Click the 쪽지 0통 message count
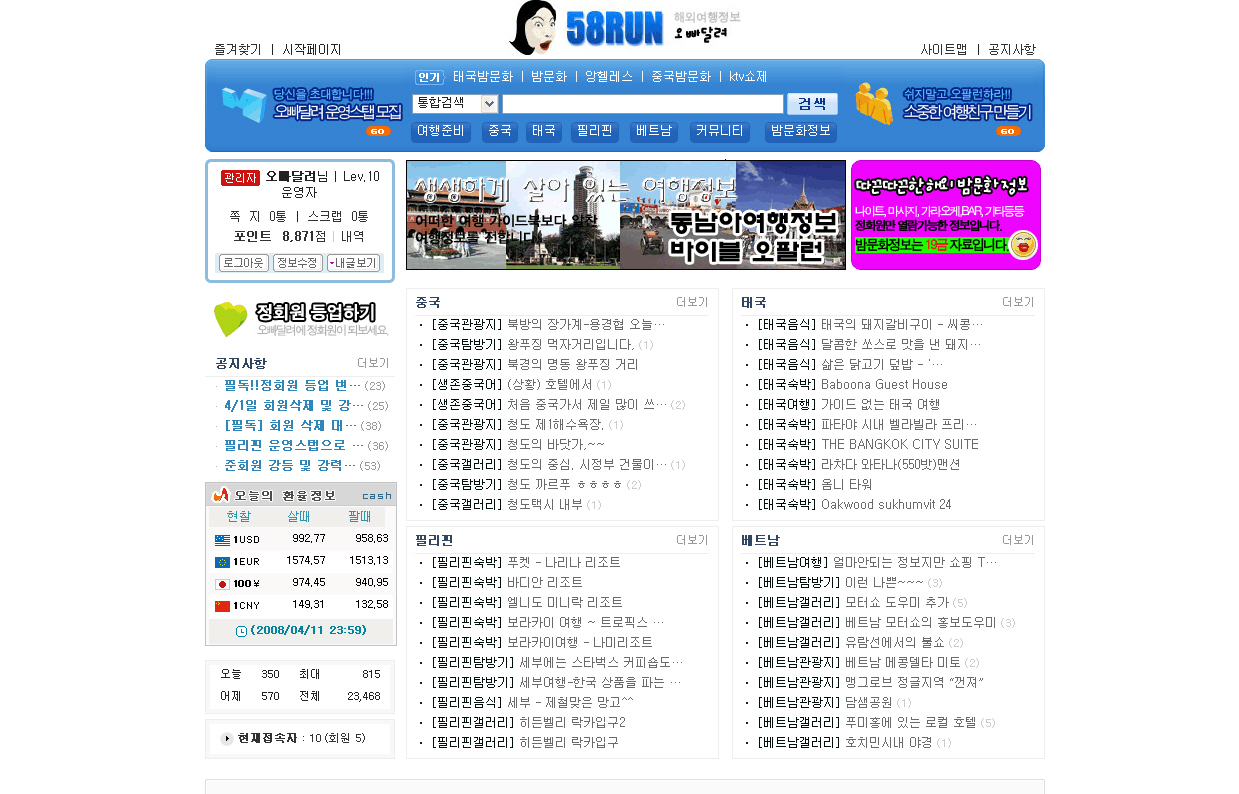Image resolution: width=1239 pixels, height=794 pixels. [x=258, y=217]
